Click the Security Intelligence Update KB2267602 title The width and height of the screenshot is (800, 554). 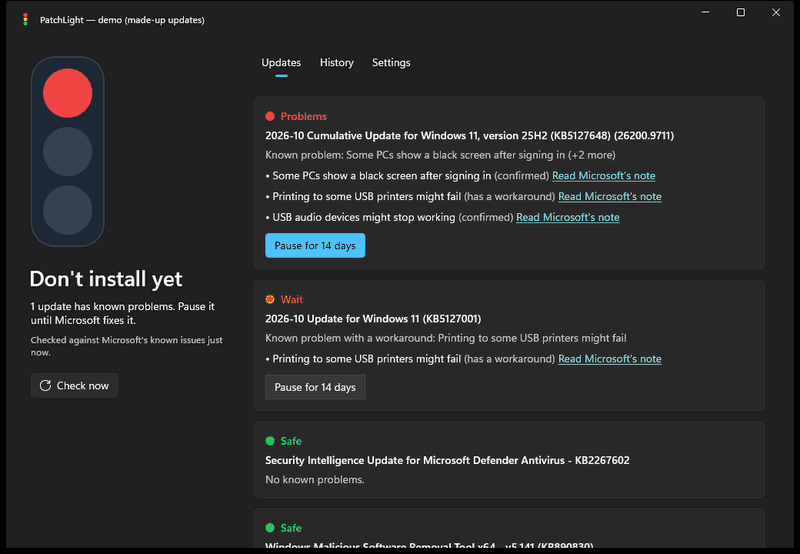coord(447,460)
